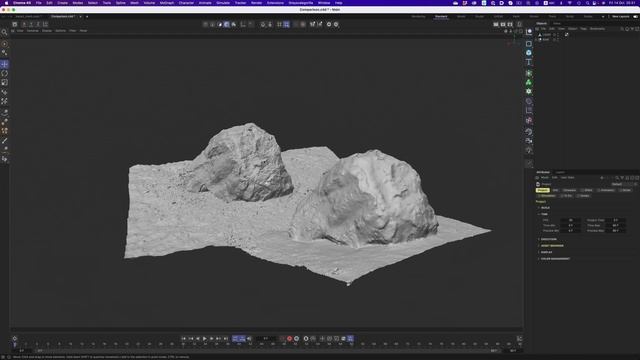640x360 pixels.
Task: Add a Camera from right palette
Action: (529, 141)
